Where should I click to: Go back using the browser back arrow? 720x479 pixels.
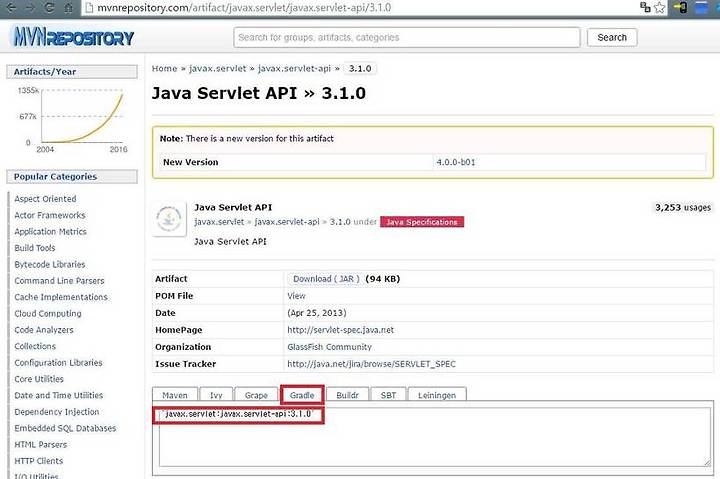(11, 8)
